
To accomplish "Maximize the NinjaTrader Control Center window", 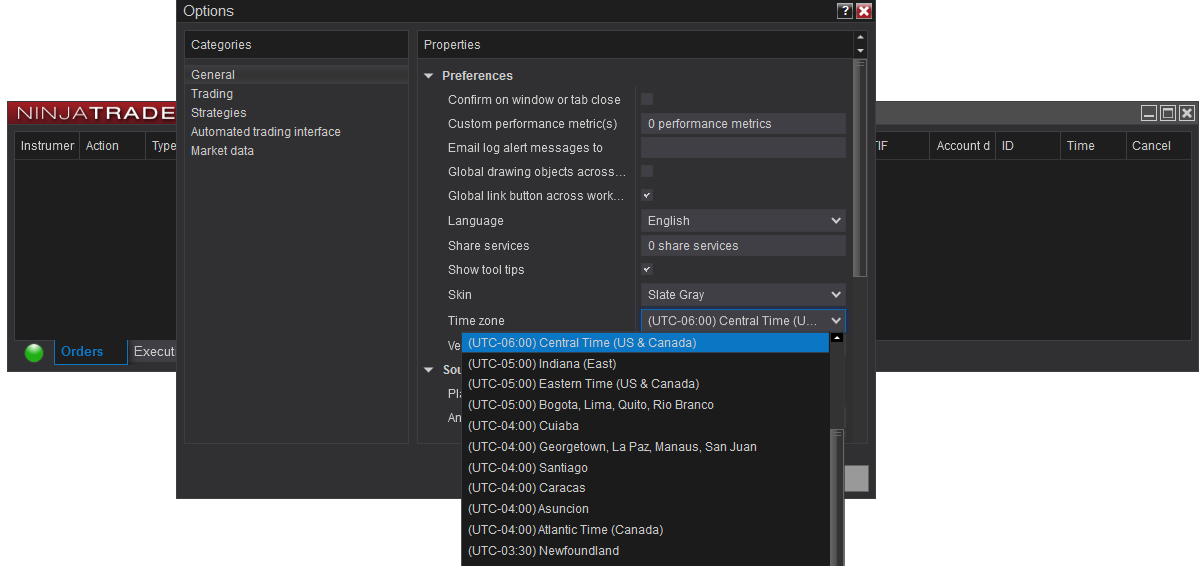I will 1168,114.
